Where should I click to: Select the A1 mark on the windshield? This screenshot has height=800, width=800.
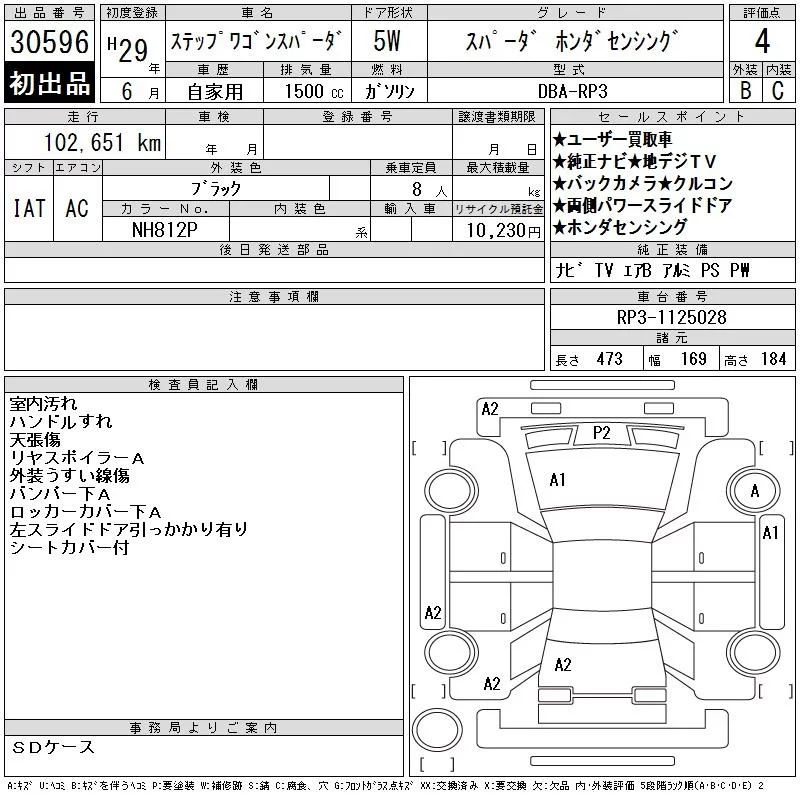coord(557,480)
